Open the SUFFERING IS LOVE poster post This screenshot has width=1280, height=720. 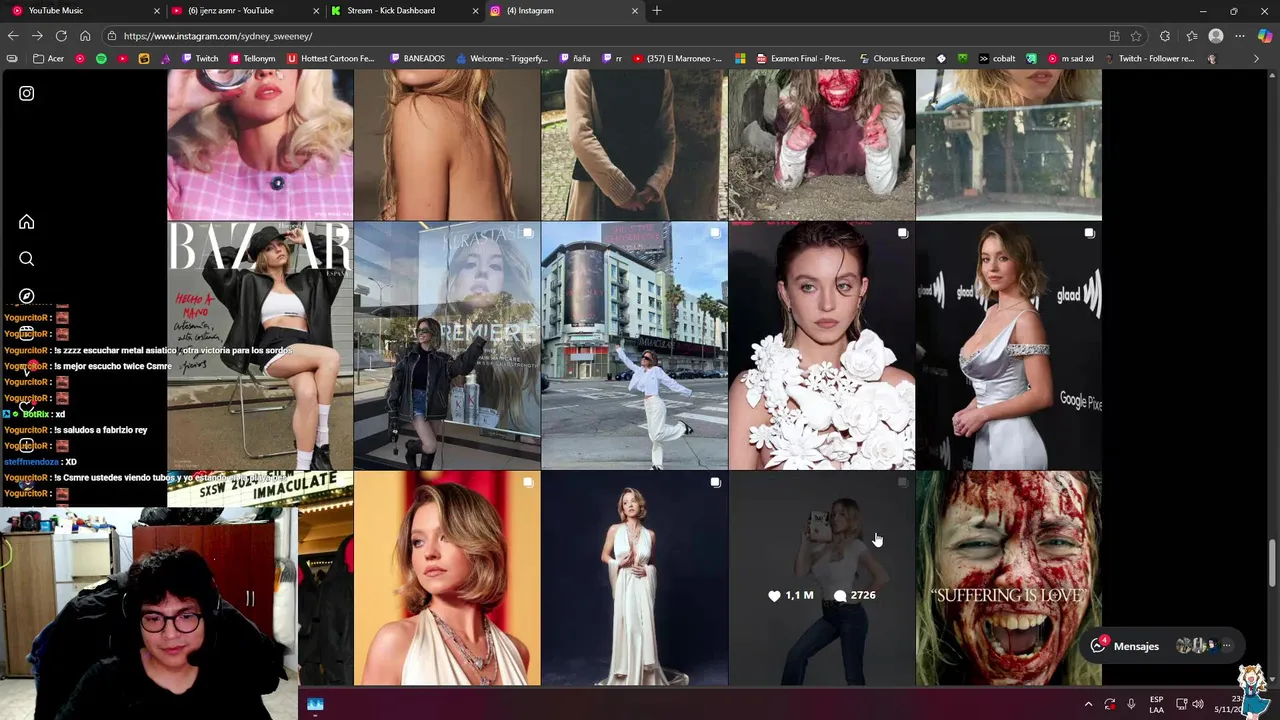pos(1009,579)
